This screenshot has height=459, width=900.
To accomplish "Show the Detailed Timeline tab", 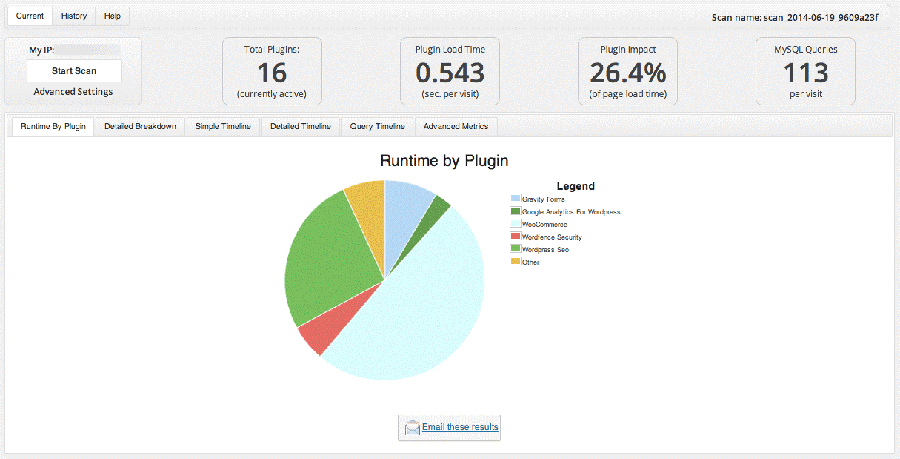I will click(x=300, y=126).
